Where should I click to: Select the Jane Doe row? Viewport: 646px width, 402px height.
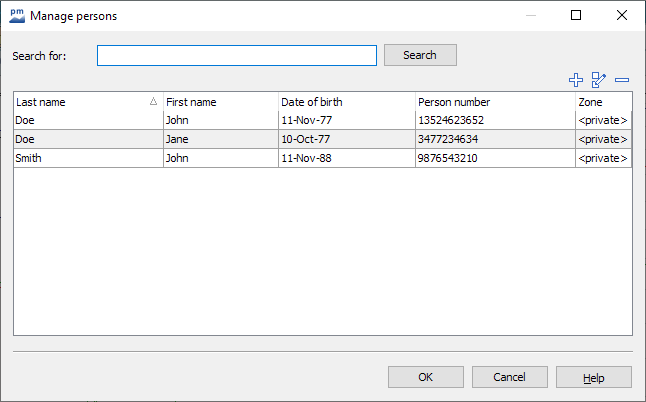coord(88,140)
